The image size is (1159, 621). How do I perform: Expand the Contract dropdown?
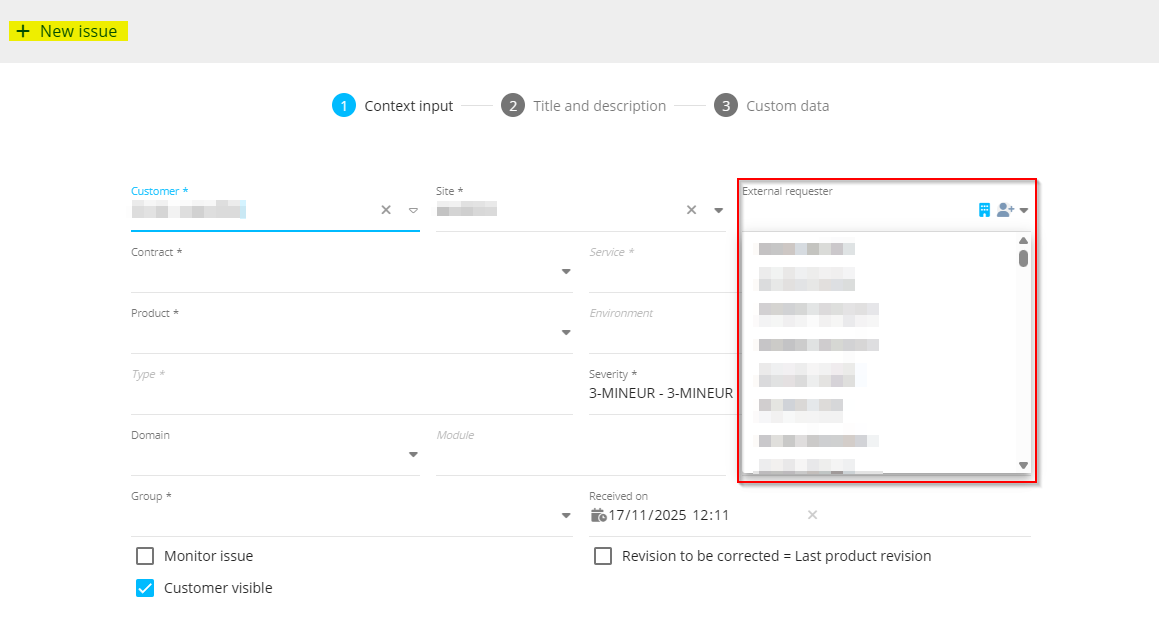click(566, 271)
